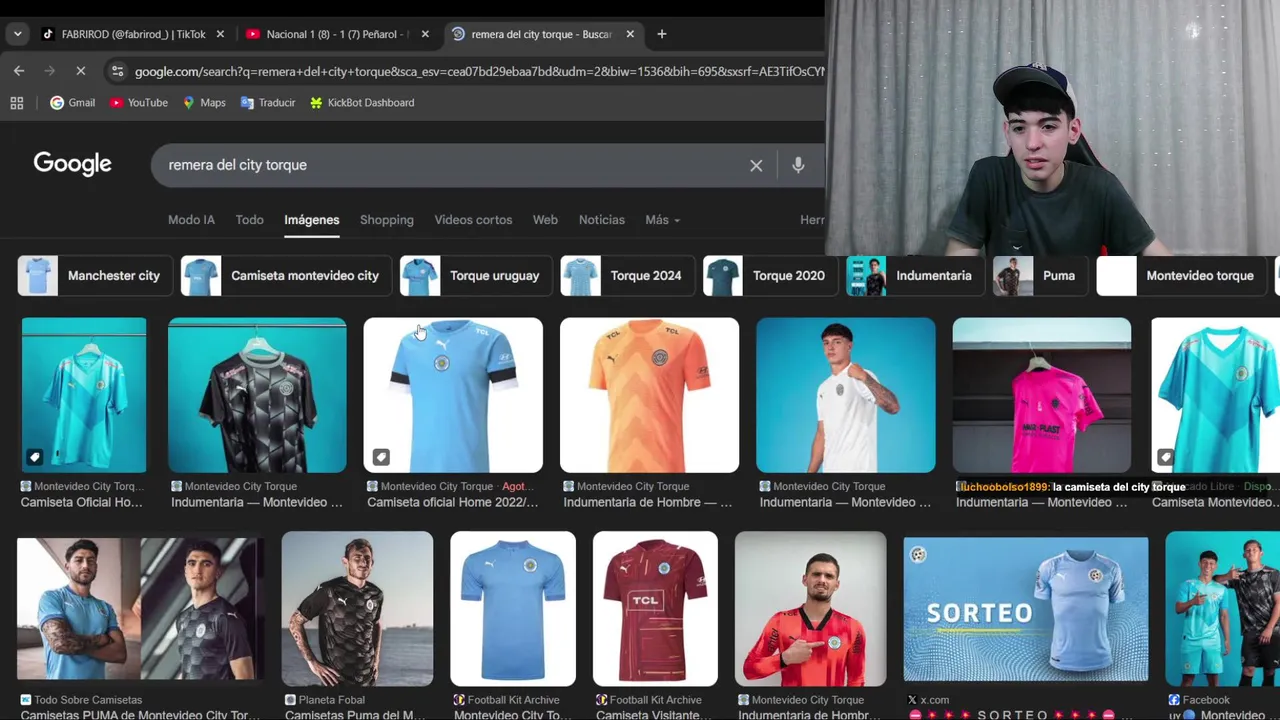The width and height of the screenshot is (1280, 720).
Task: Open the Maps bookmark
Action: tap(204, 103)
